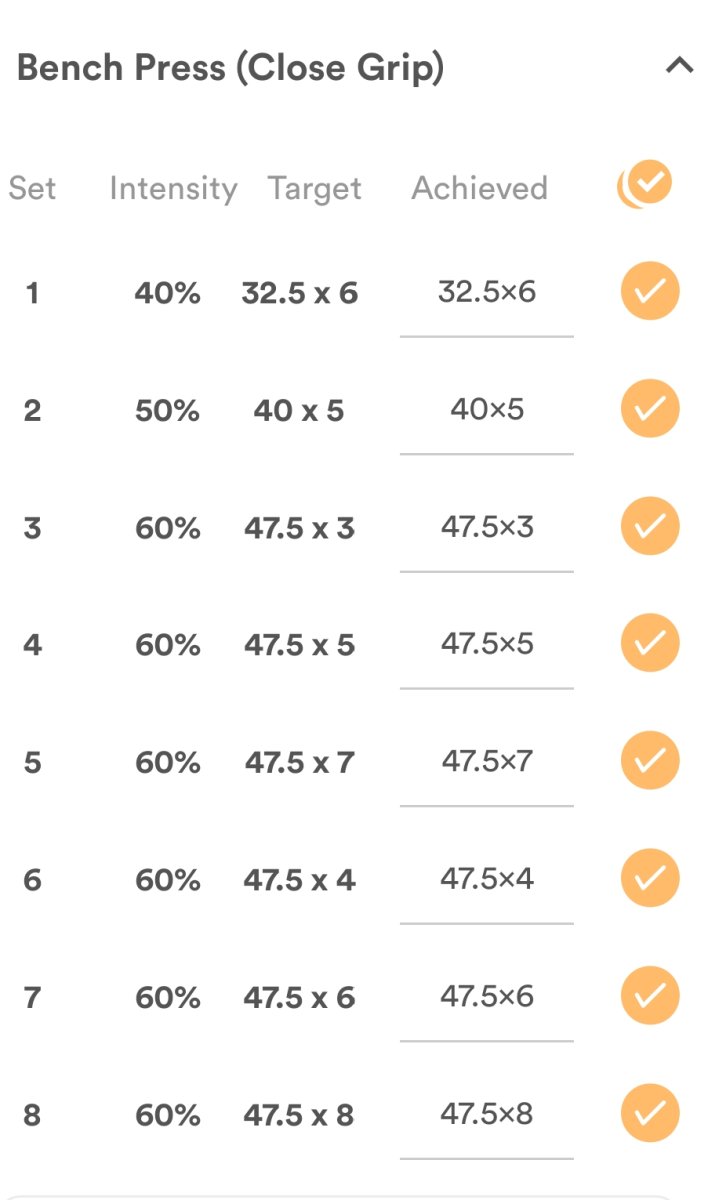Edit the 32.5×6 achieved field
708x1200 pixels.
click(487, 292)
